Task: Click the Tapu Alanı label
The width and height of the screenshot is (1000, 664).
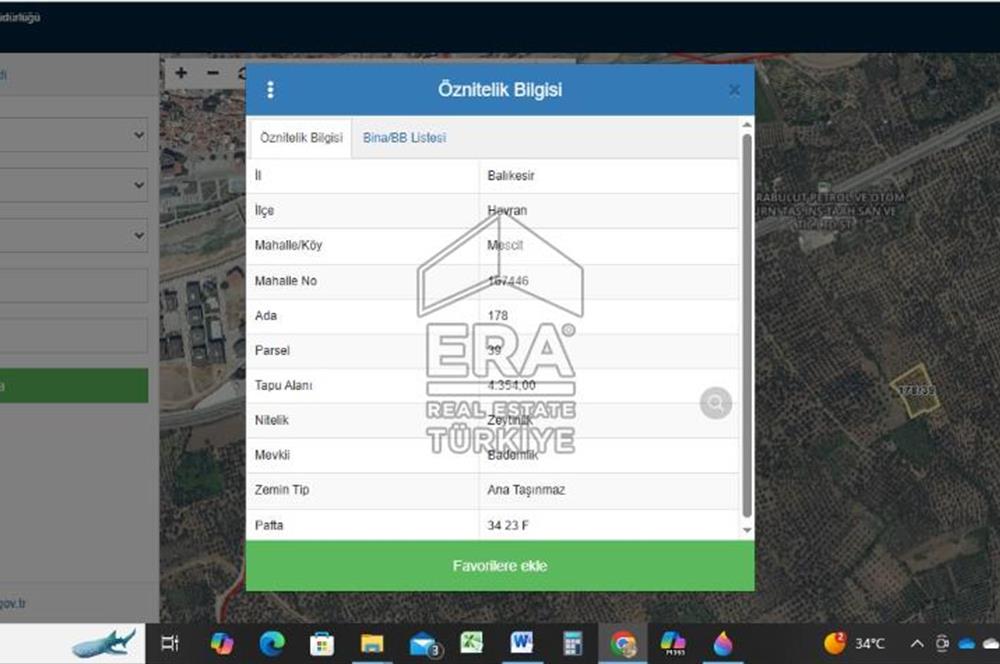Action: tap(284, 385)
